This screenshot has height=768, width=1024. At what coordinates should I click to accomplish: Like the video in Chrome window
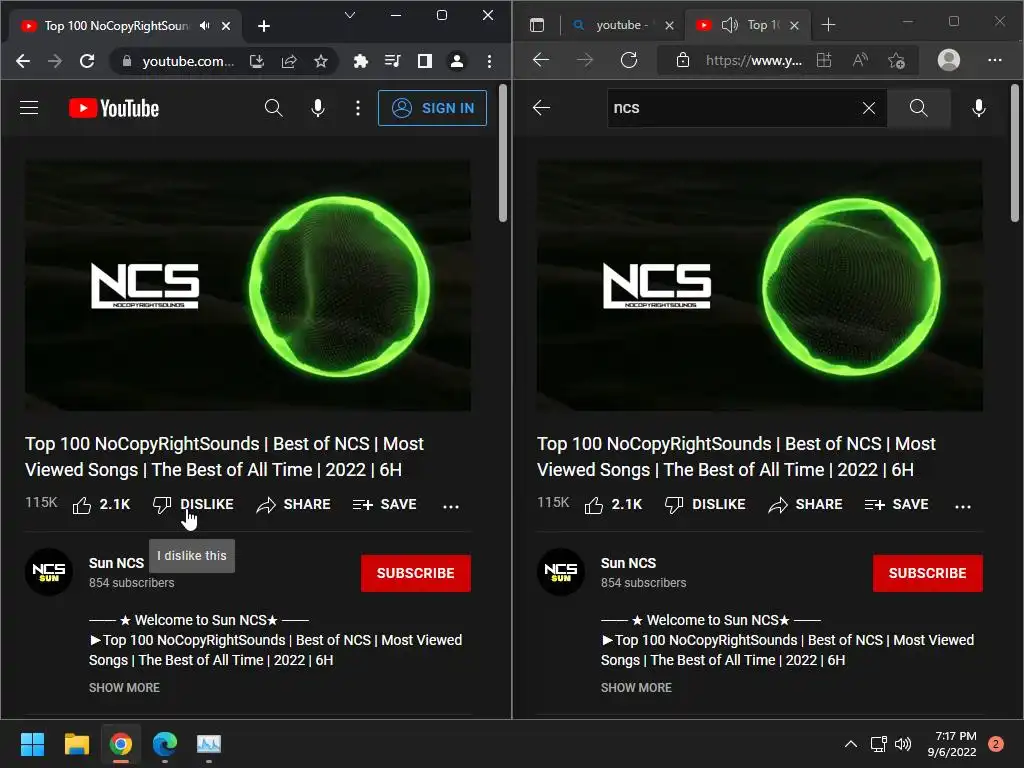click(x=101, y=505)
